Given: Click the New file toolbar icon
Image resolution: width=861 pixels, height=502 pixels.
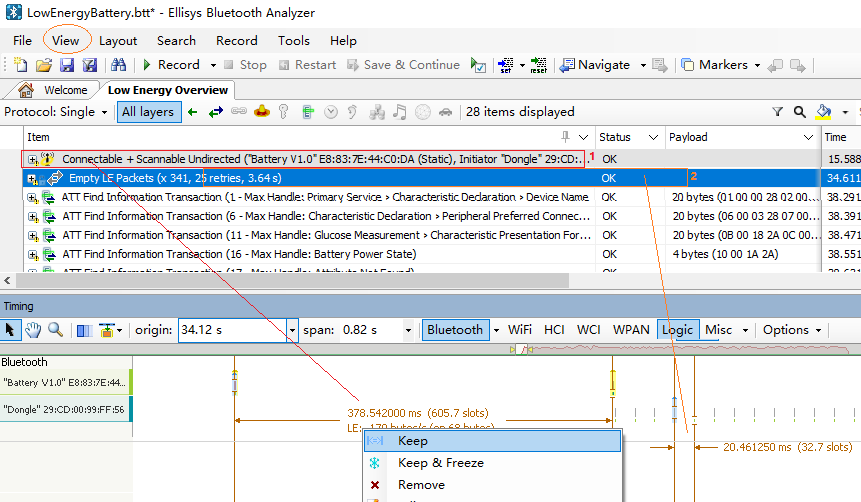Looking at the screenshot, I should tap(20, 65).
